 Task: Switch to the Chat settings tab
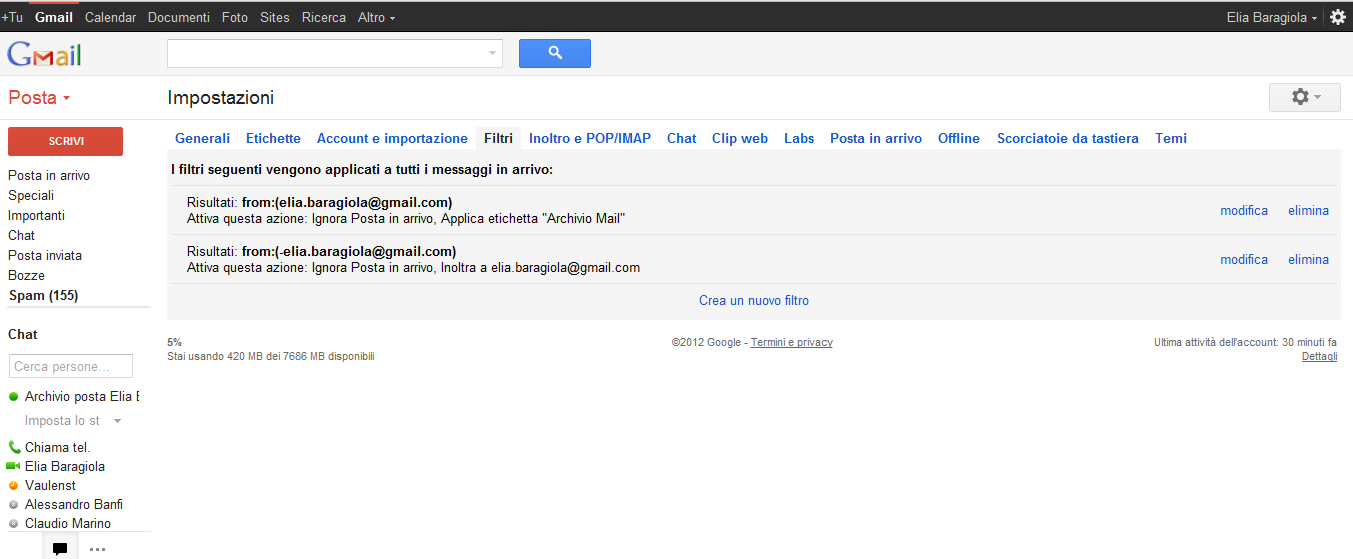[x=681, y=138]
